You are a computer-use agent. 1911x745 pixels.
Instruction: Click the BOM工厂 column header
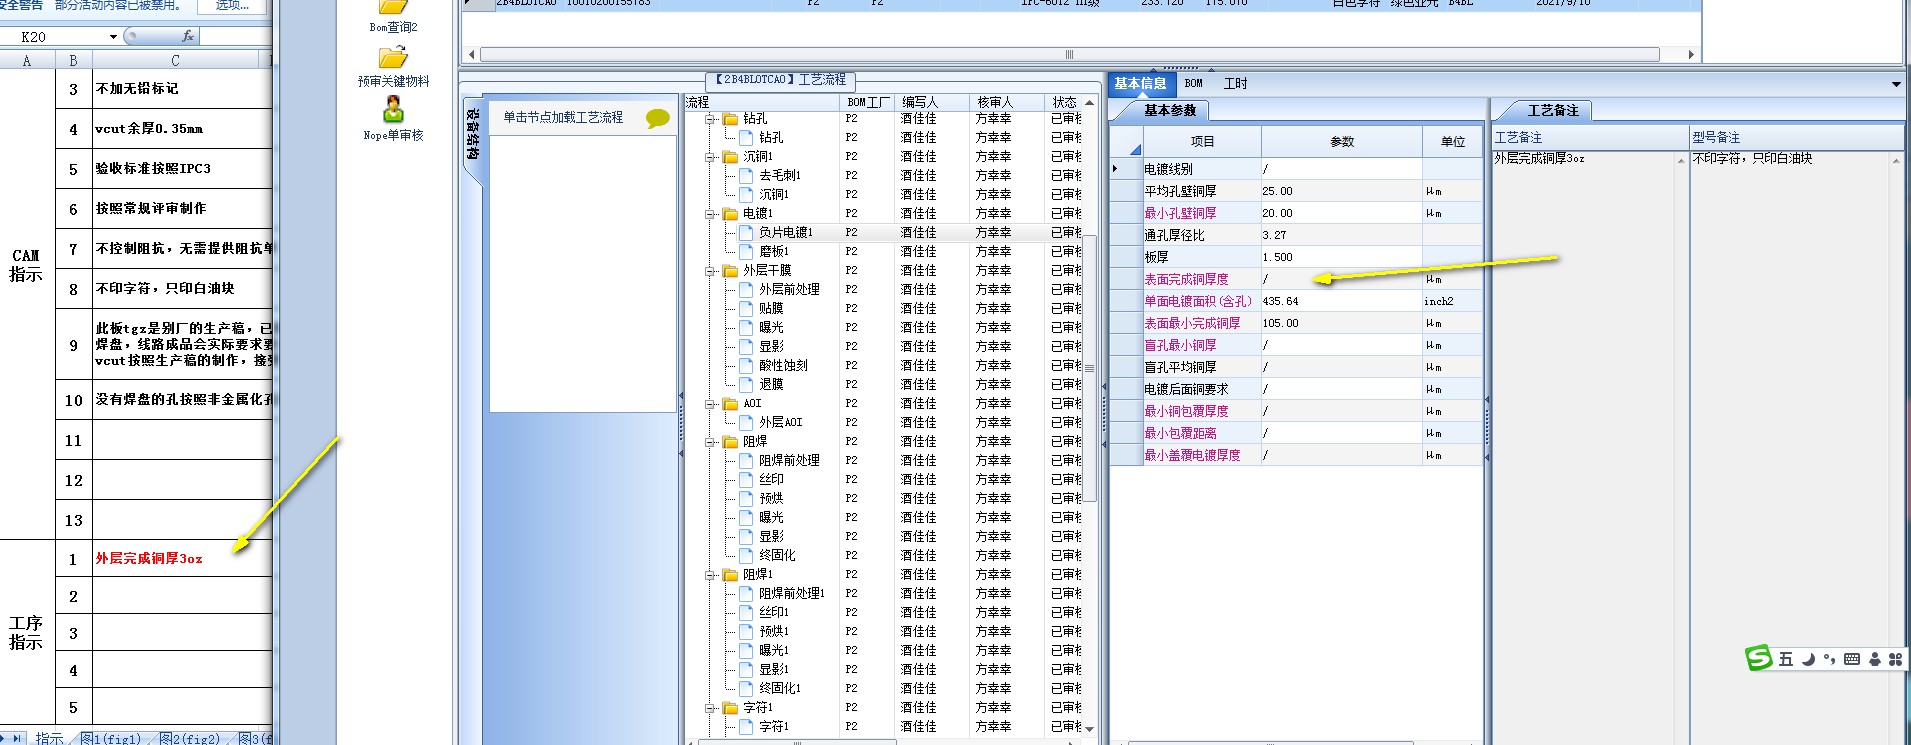pos(867,102)
